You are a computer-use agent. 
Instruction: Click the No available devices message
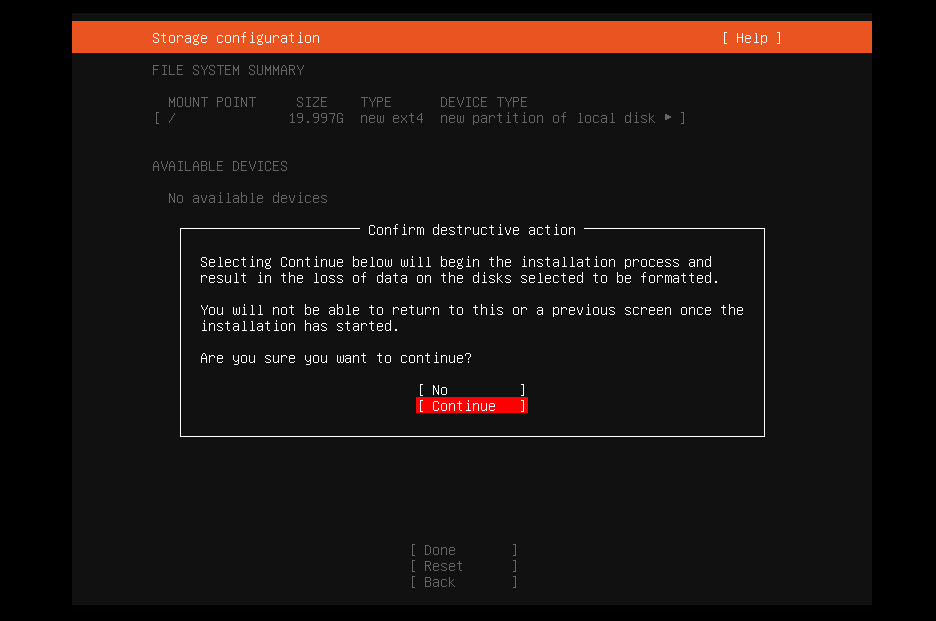coord(247,197)
